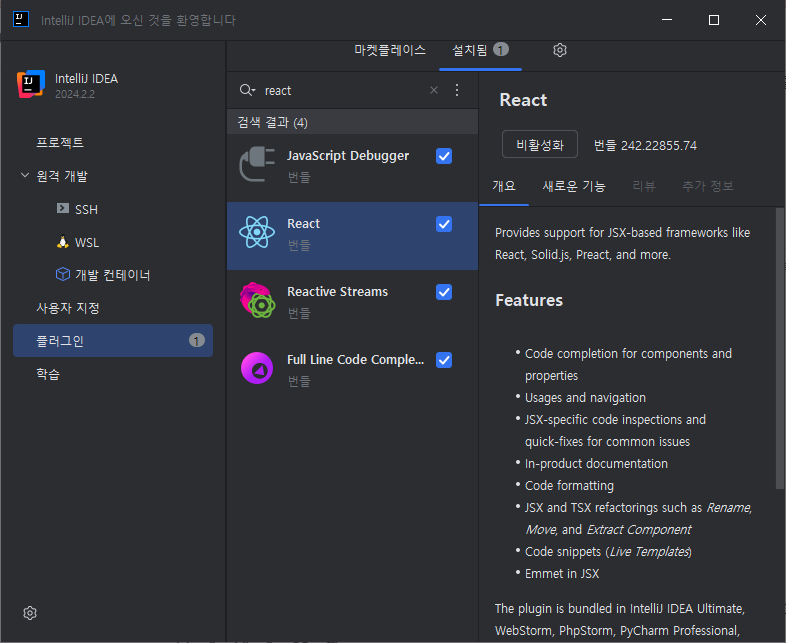Collapse the 원격 개발 tree section
Screen dimensions: 786x643
point(25,175)
